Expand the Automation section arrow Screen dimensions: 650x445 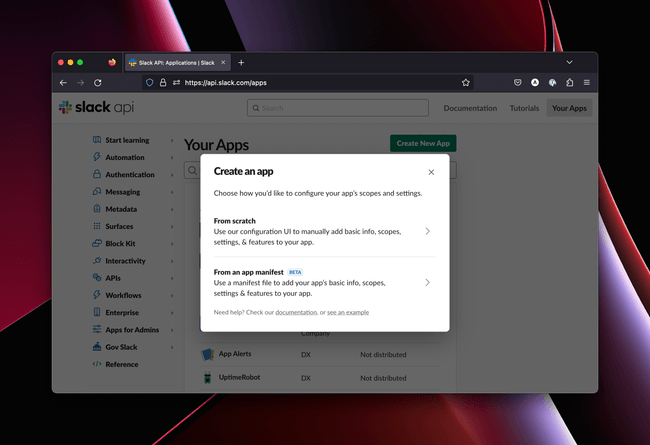pyautogui.click(x=172, y=158)
